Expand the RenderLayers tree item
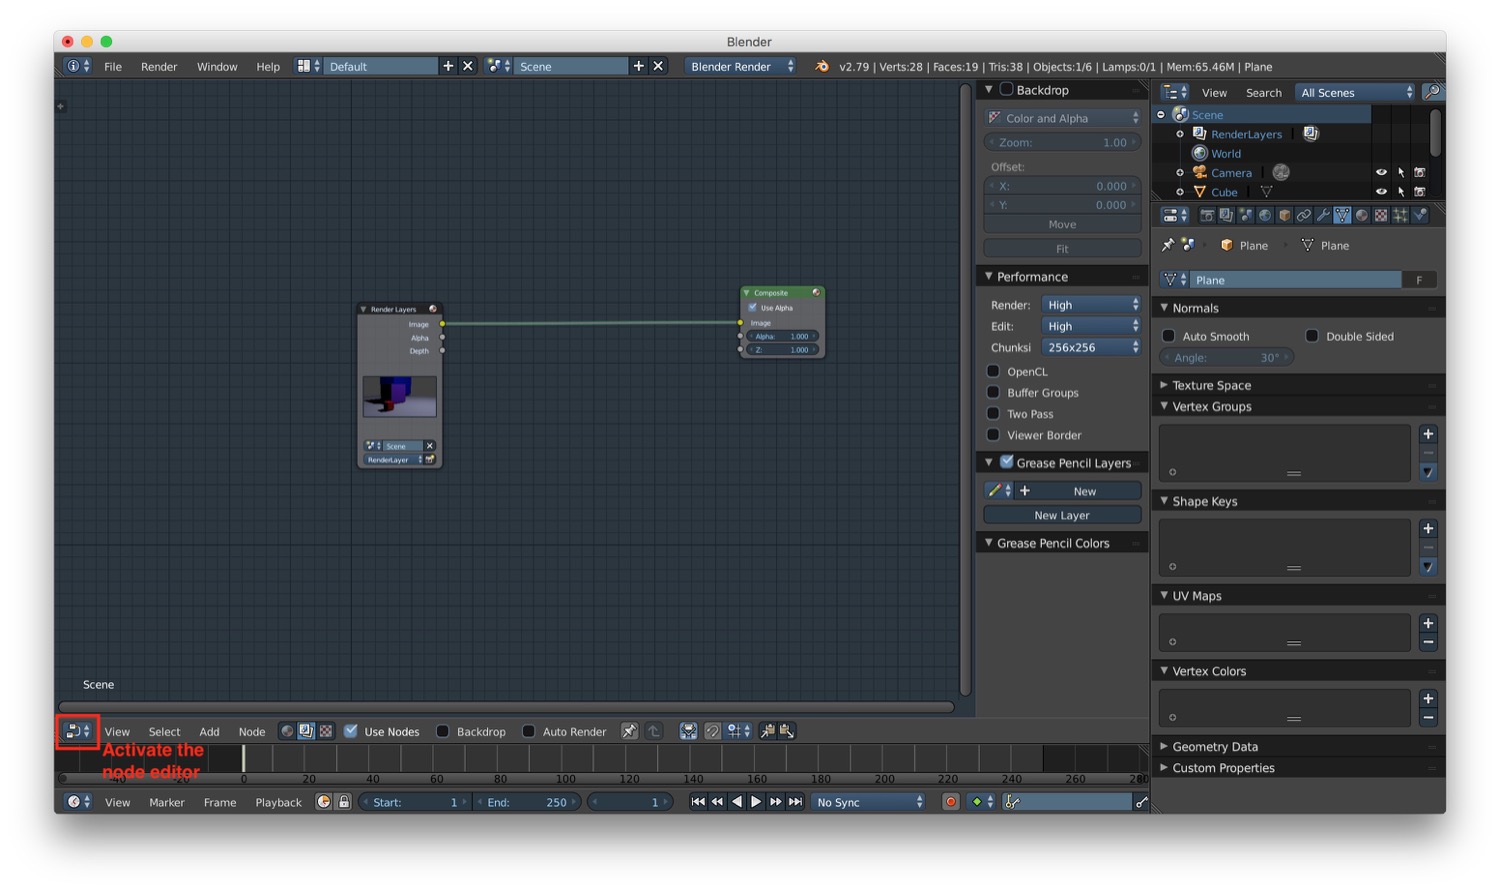The height and width of the screenshot is (891, 1500). [x=1180, y=134]
